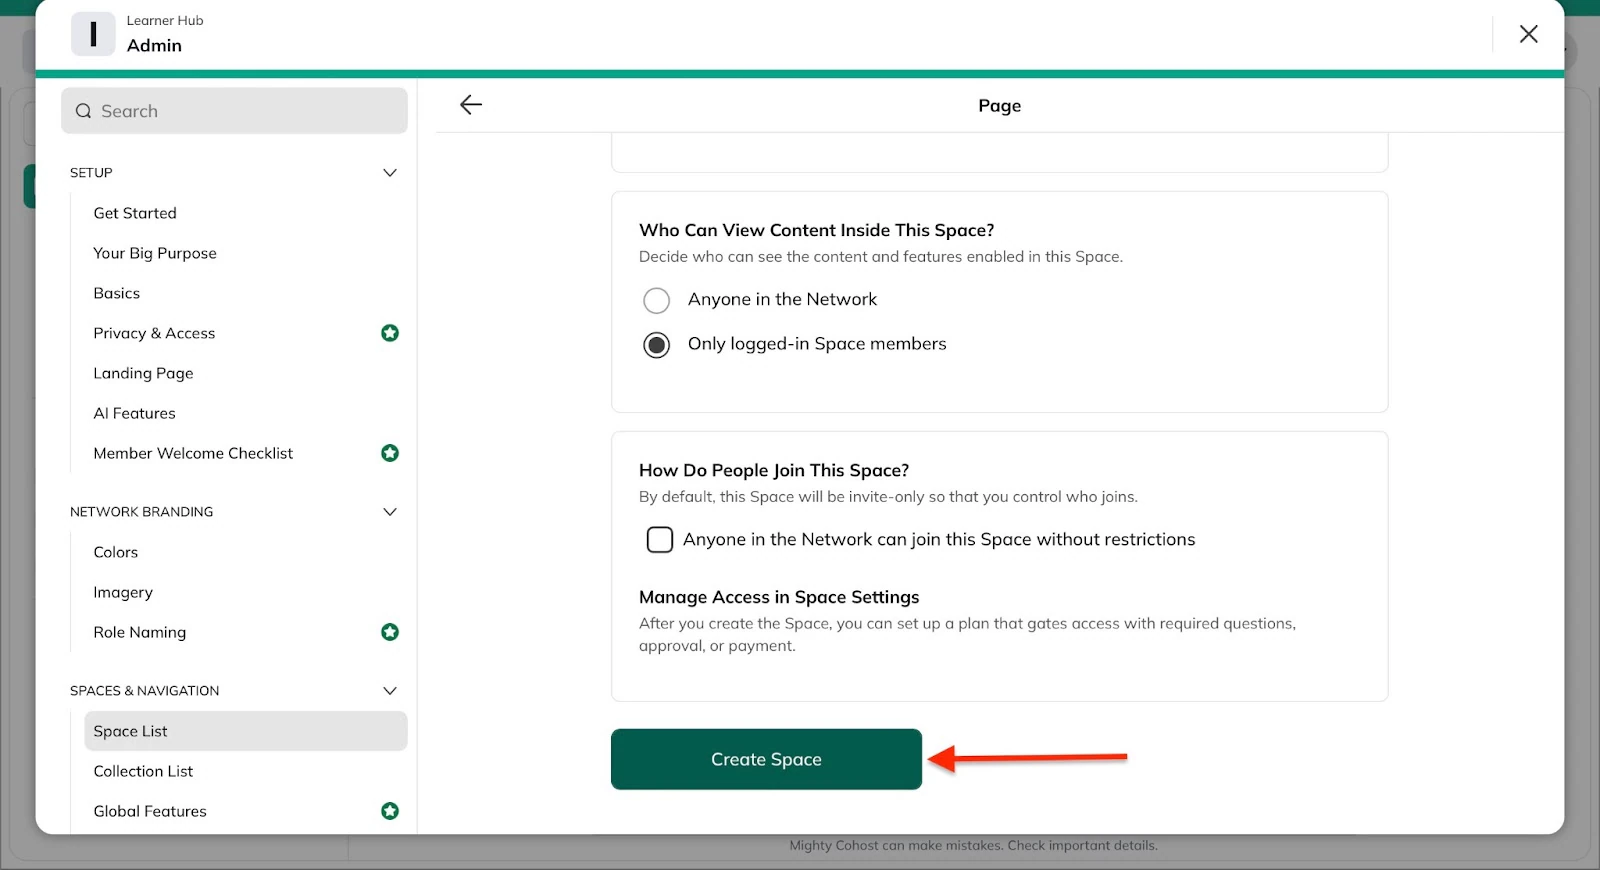Image resolution: width=1600 pixels, height=870 pixels.
Task: Open Your Big Purpose settings
Action: pyautogui.click(x=155, y=253)
